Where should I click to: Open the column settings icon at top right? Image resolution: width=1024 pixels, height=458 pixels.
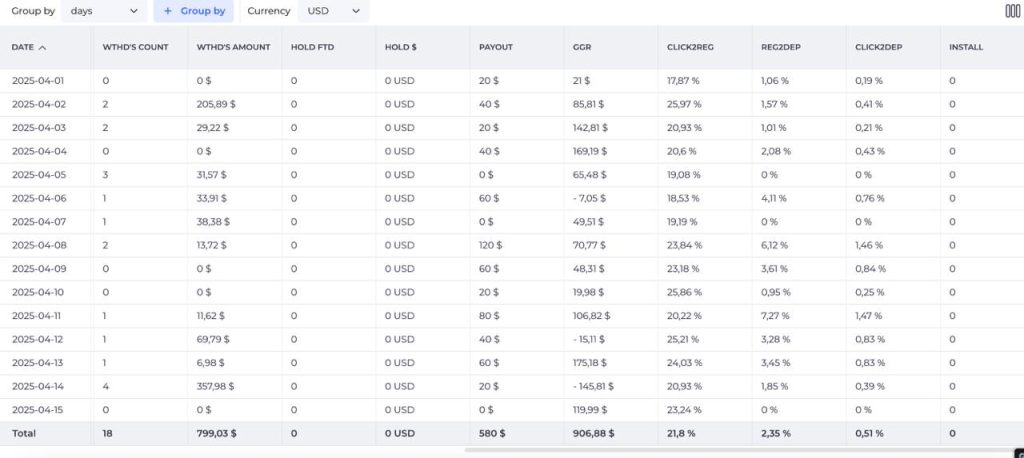point(1012,11)
